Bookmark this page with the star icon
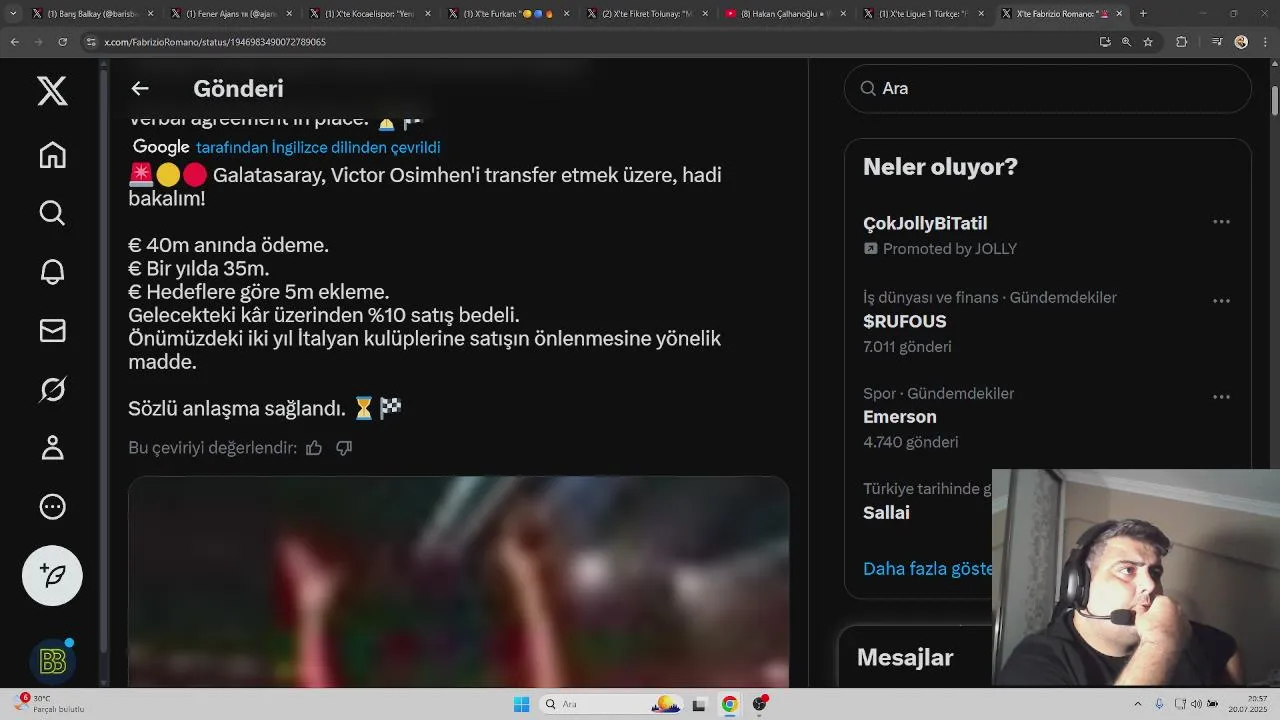The image size is (1280, 720). (x=1148, y=42)
